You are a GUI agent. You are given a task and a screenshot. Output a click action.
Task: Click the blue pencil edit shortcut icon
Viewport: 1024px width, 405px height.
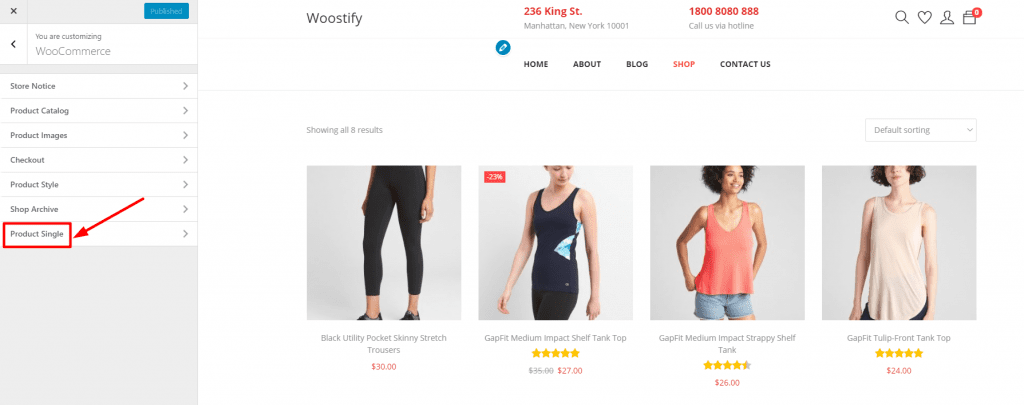(503, 47)
